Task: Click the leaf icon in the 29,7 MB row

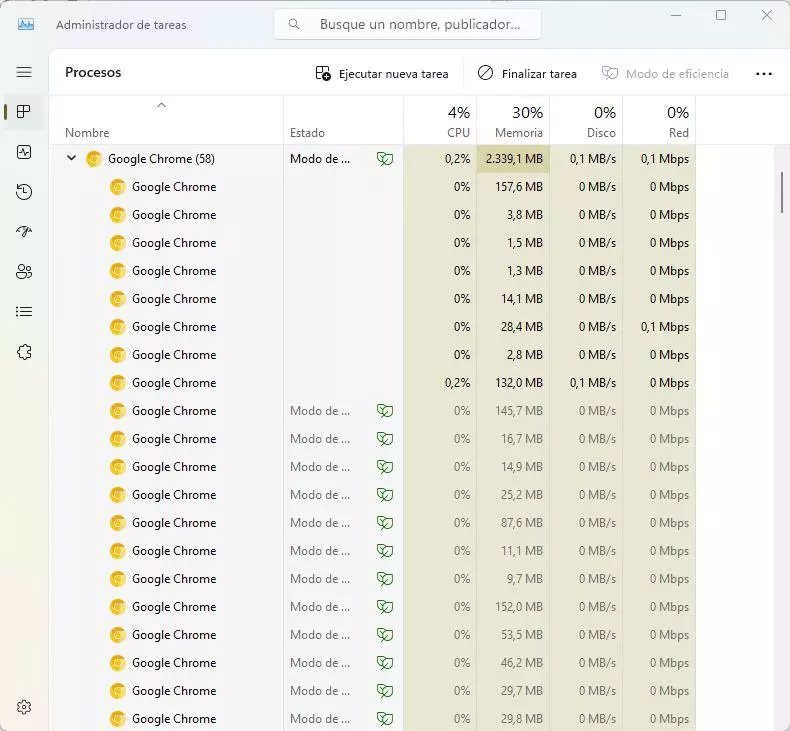Action: (x=385, y=691)
